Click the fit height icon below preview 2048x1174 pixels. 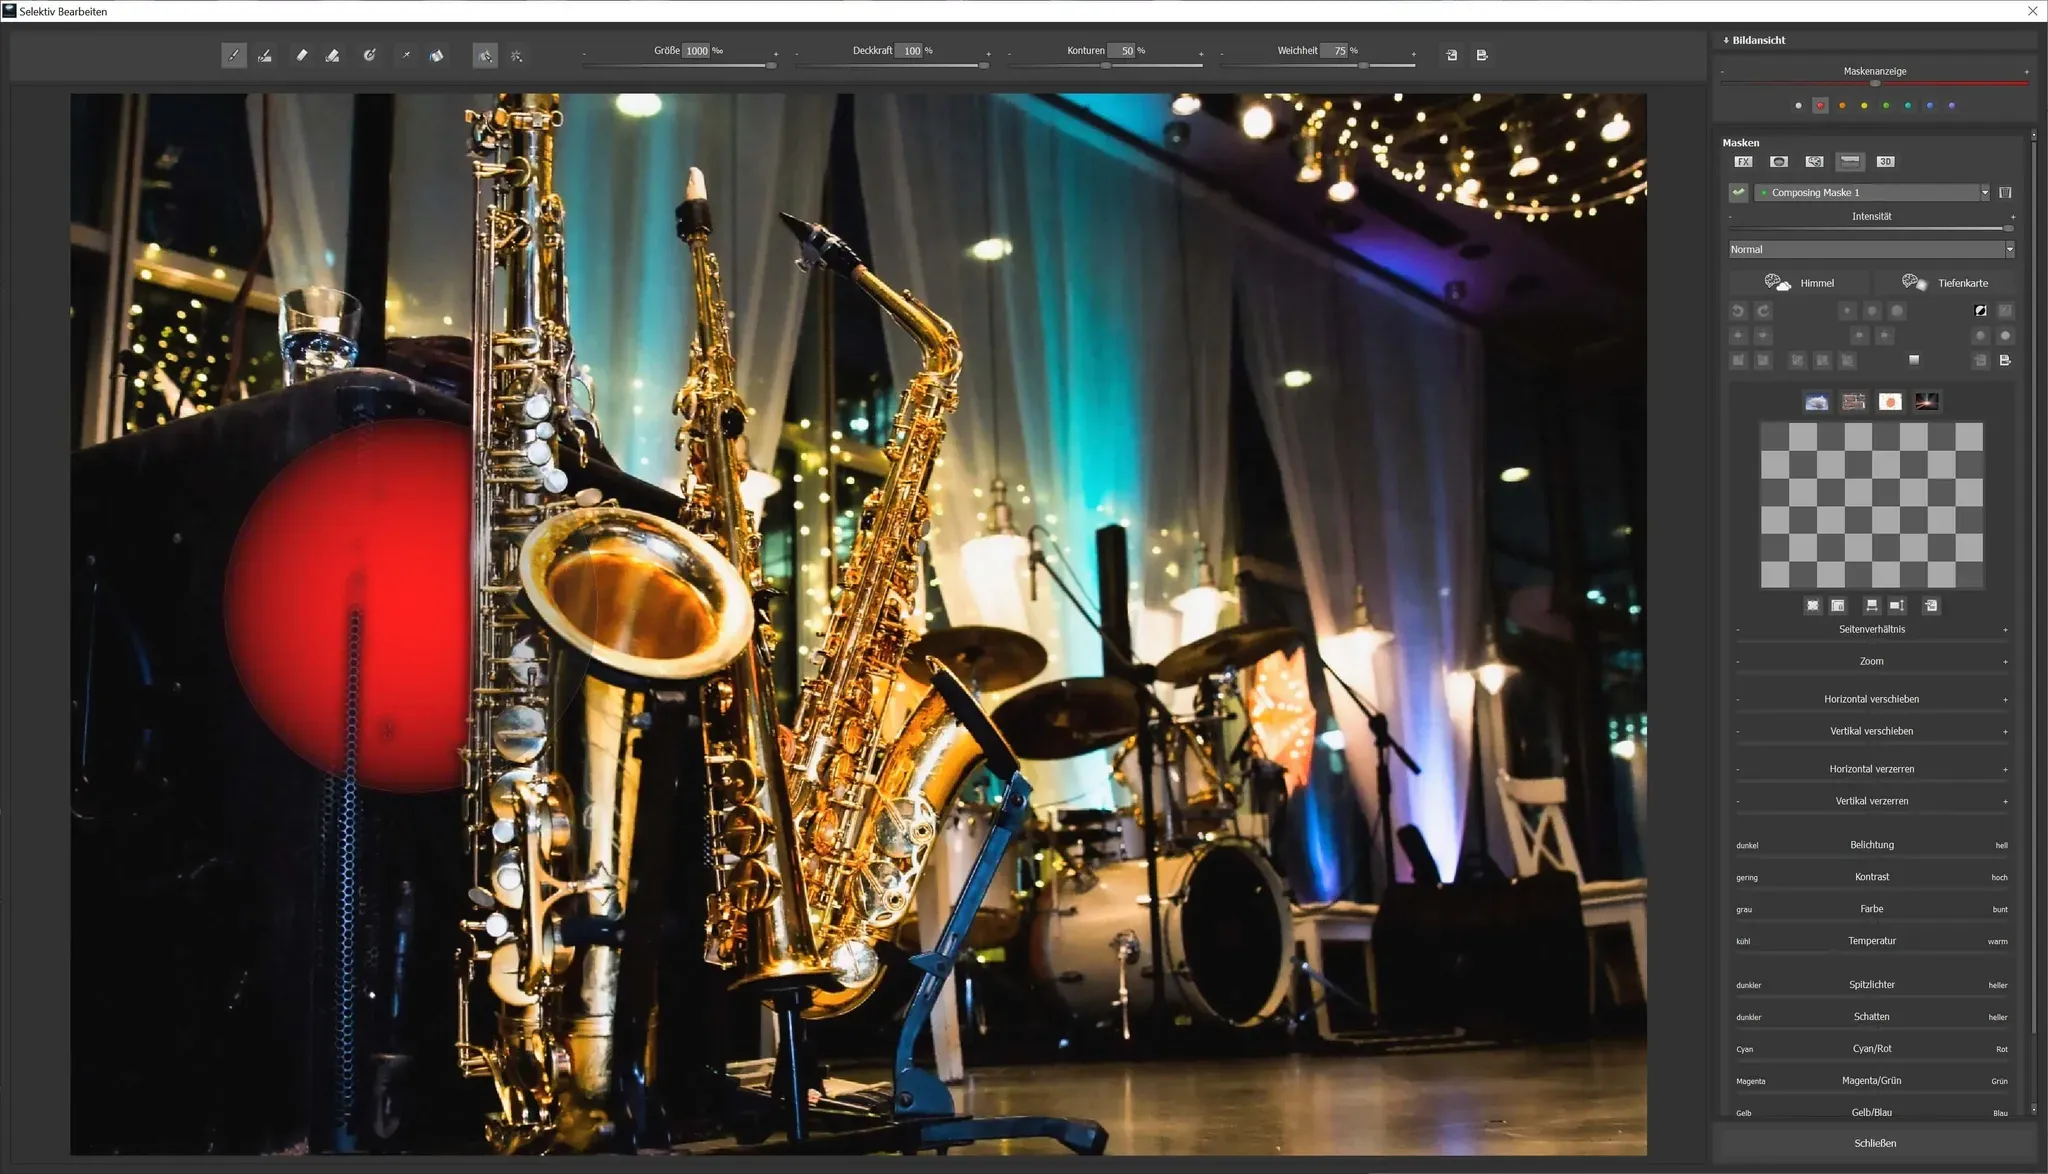[1897, 606]
